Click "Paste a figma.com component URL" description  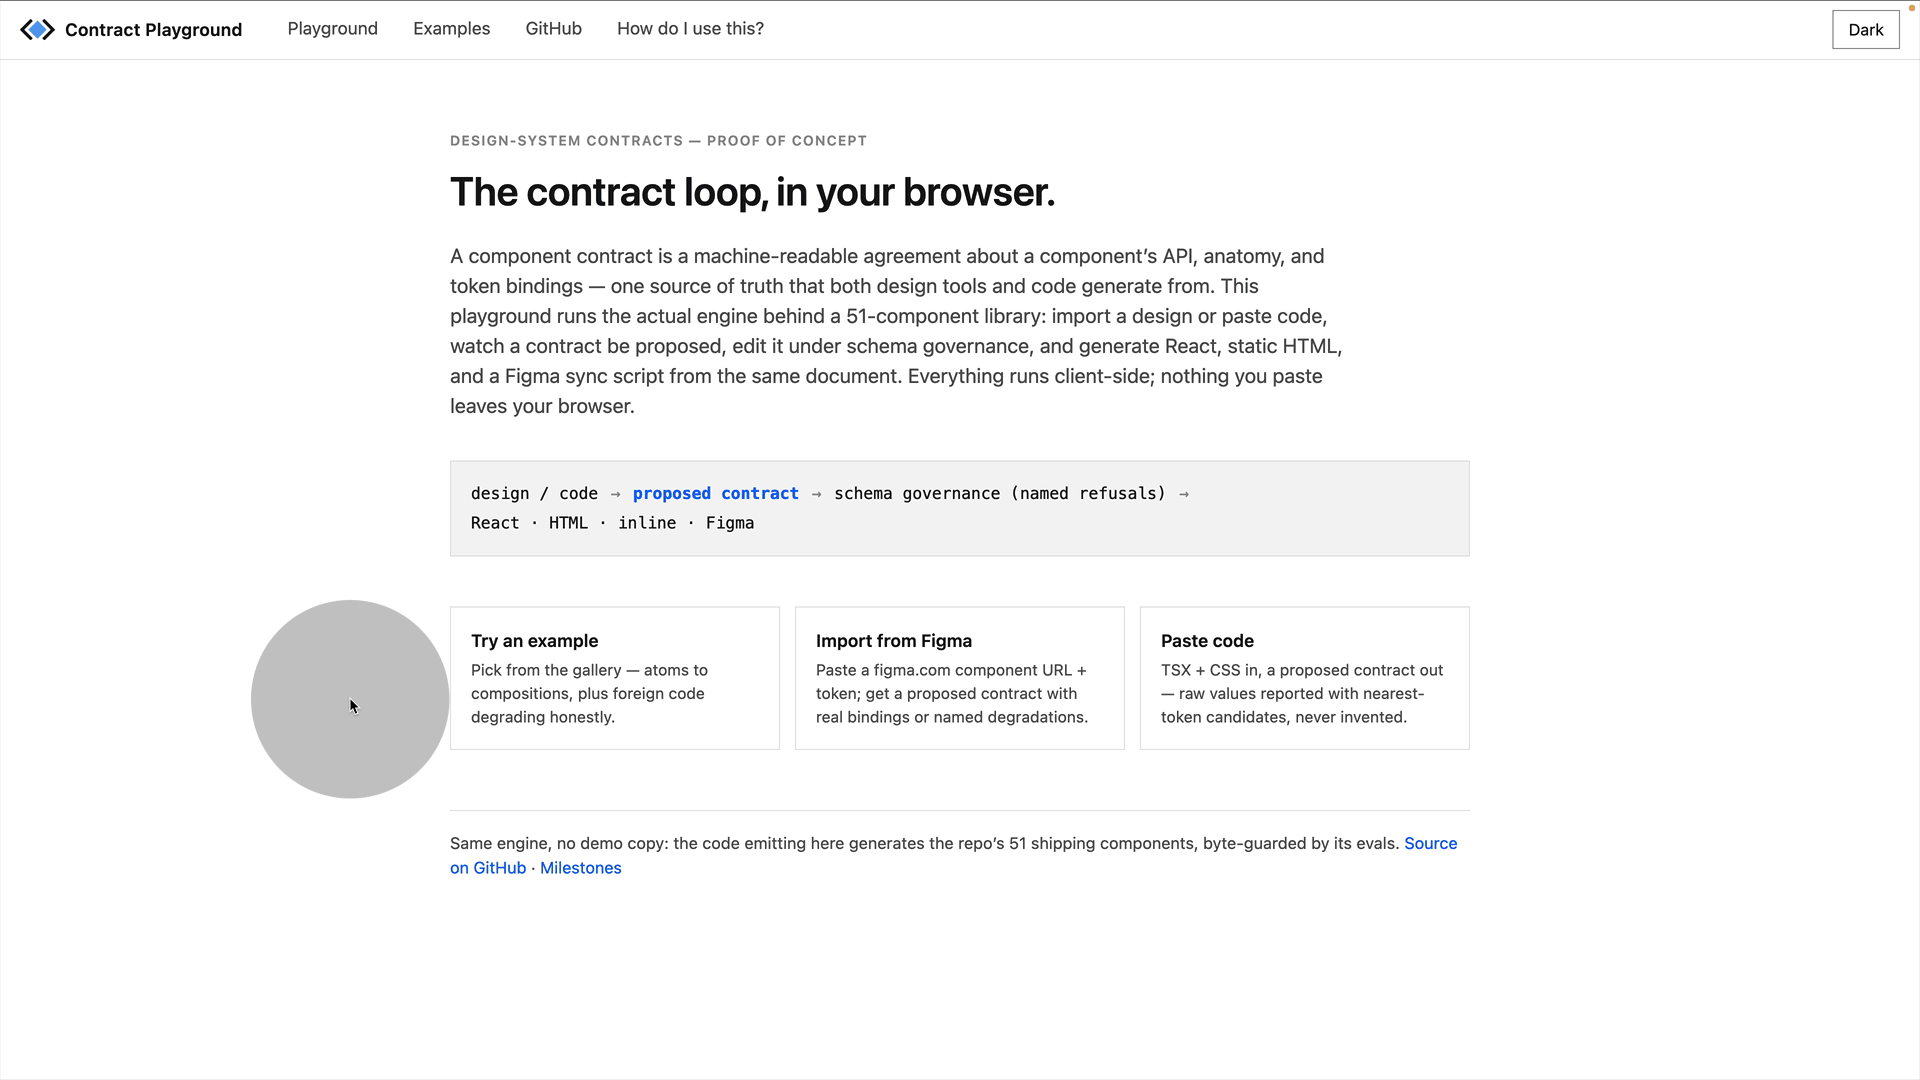point(952,694)
